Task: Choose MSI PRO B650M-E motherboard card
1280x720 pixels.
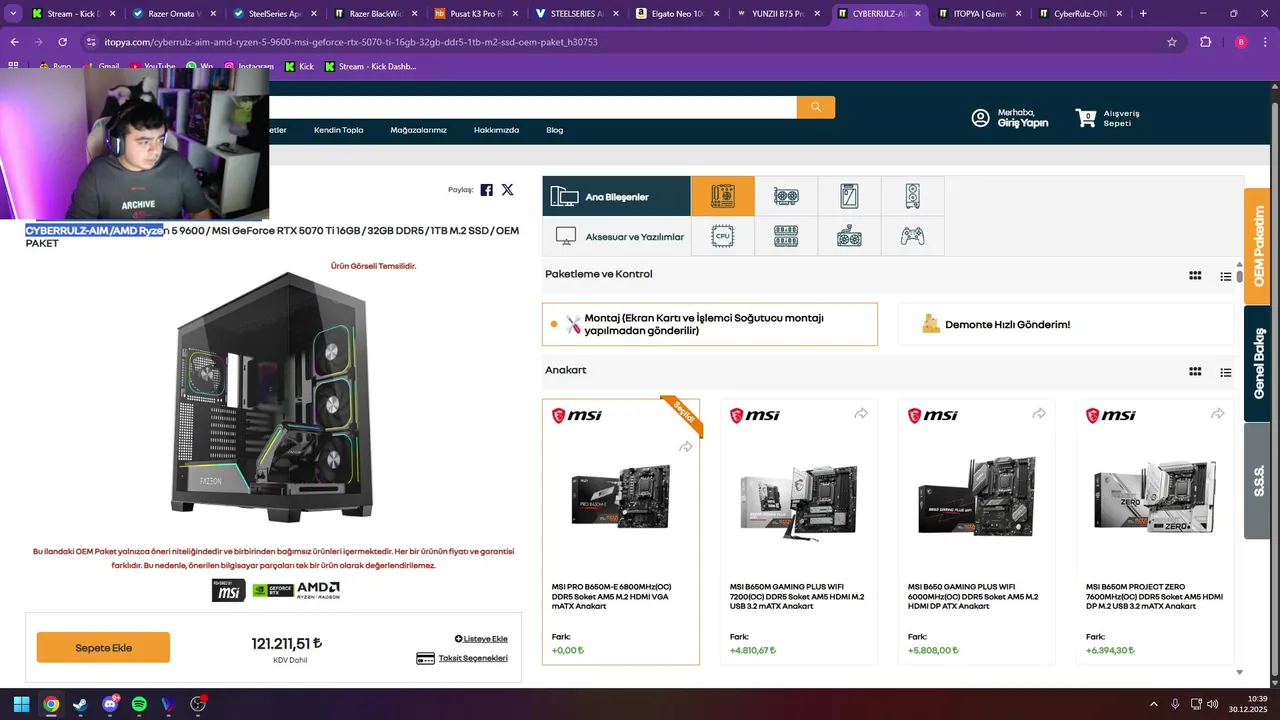Action: click(621, 532)
